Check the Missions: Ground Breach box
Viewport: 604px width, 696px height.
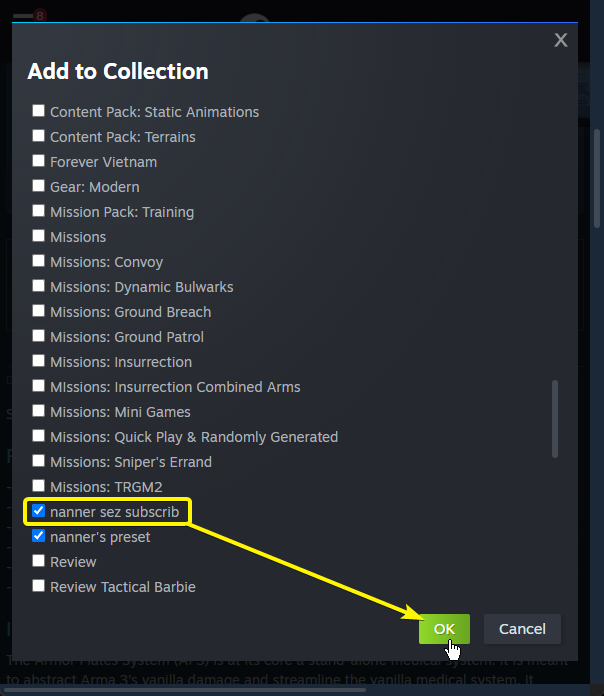click(x=39, y=312)
